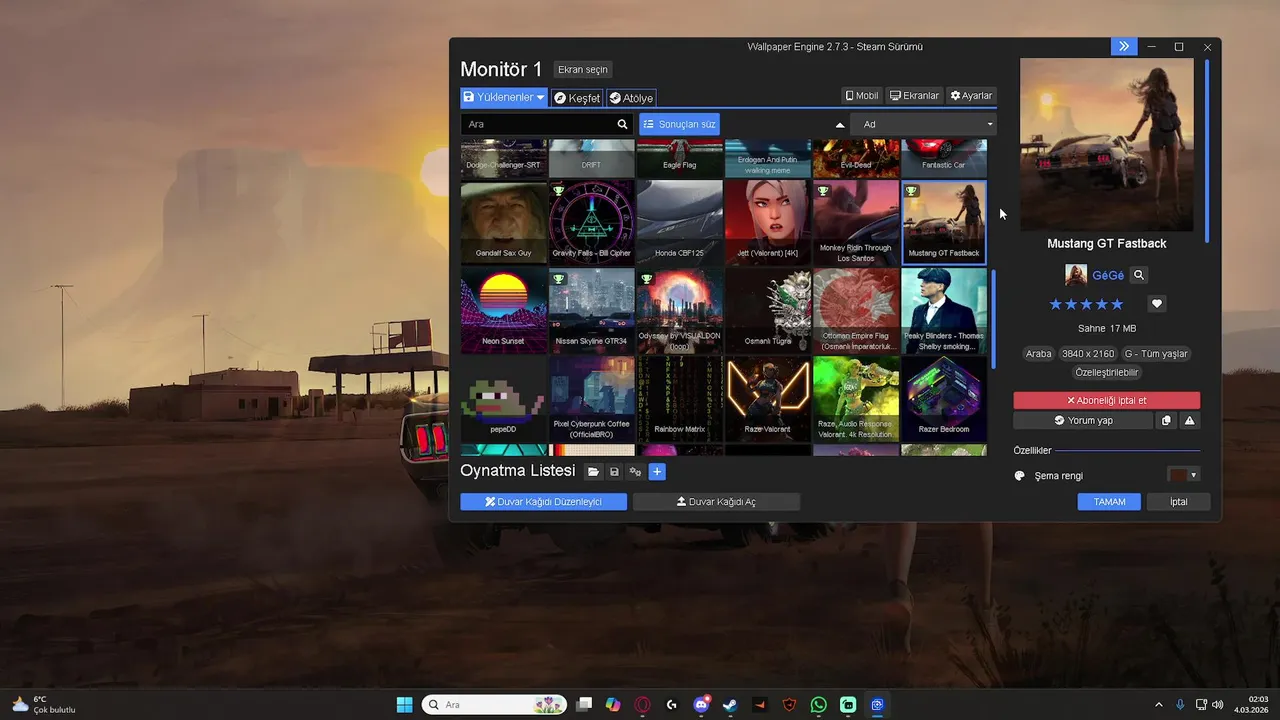Click Yorum yap to comment
This screenshot has height=720, width=1280.
[x=1083, y=421]
